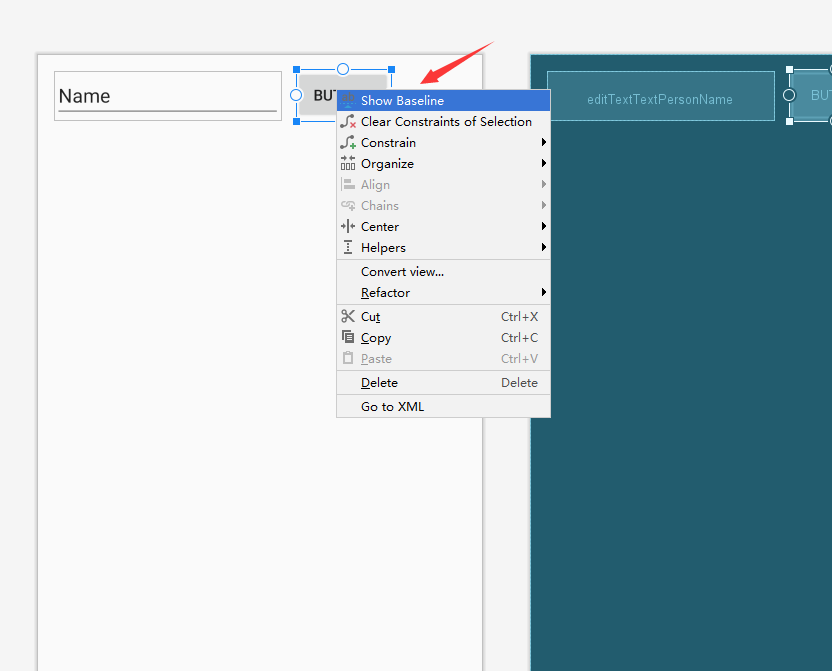Choose Go to XML menu entry
The image size is (832, 671).
(x=392, y=407)
